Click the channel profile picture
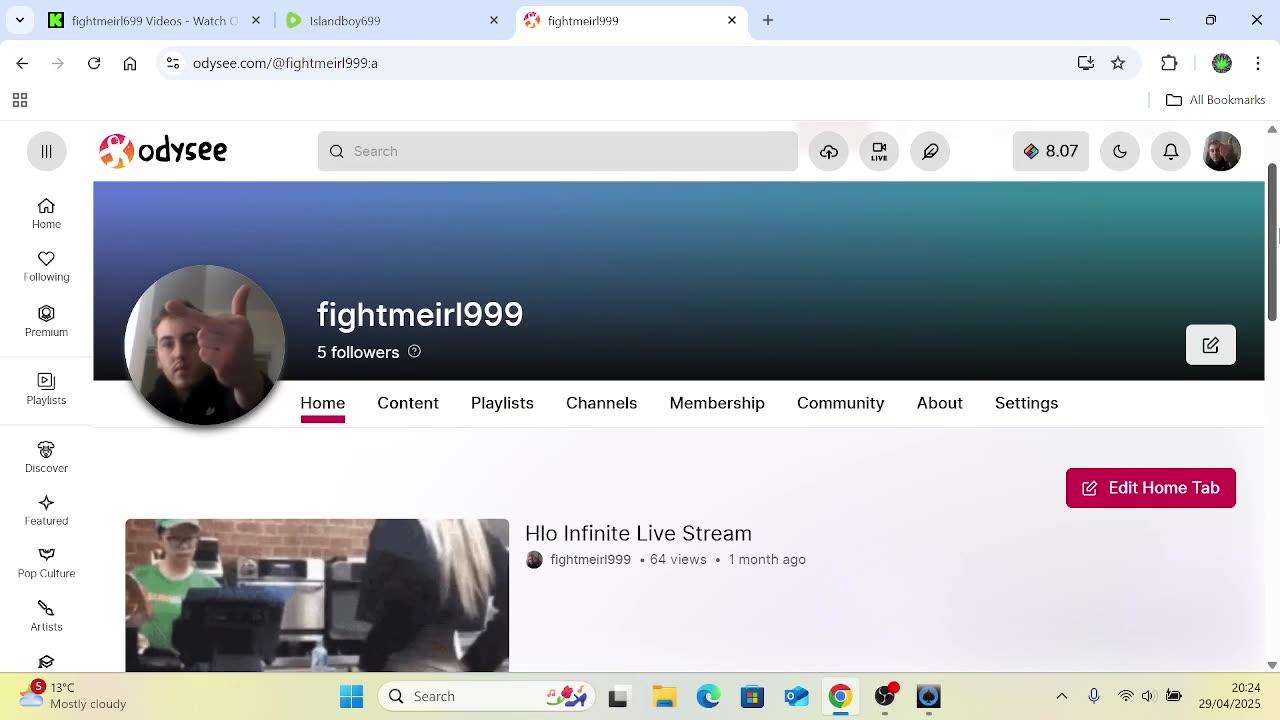This screenshot has width=1280, height=720. [x=205, y=345]
